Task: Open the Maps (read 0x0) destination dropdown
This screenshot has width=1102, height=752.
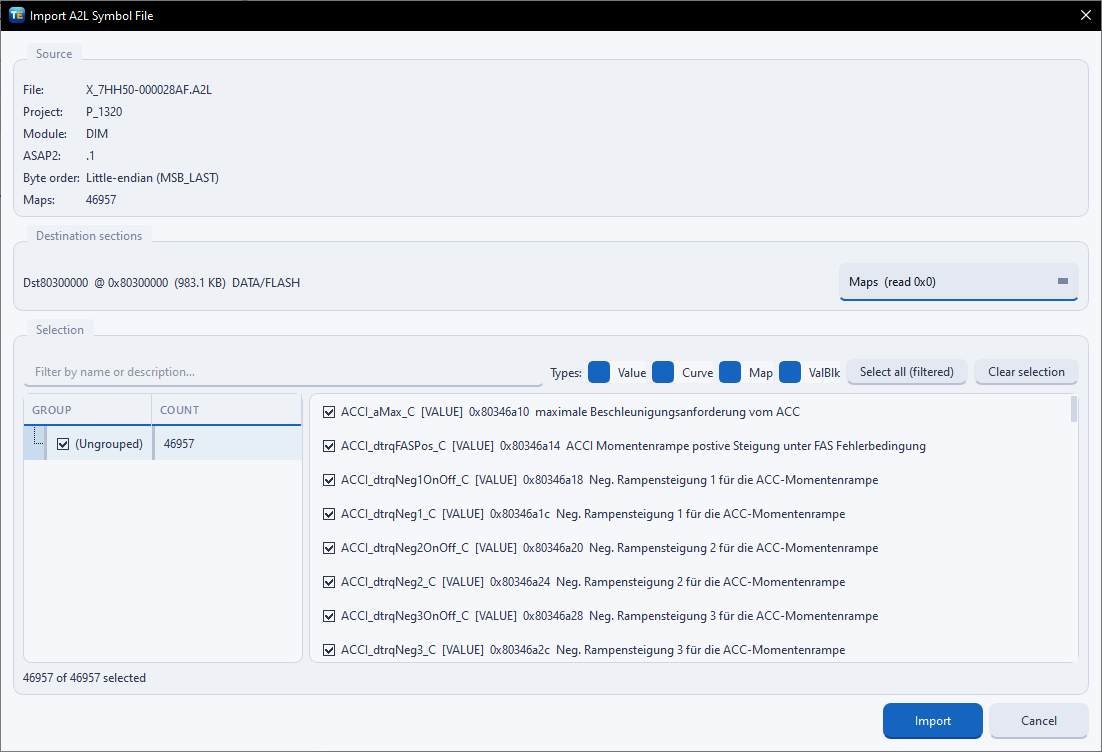Action: coord(958,282)
